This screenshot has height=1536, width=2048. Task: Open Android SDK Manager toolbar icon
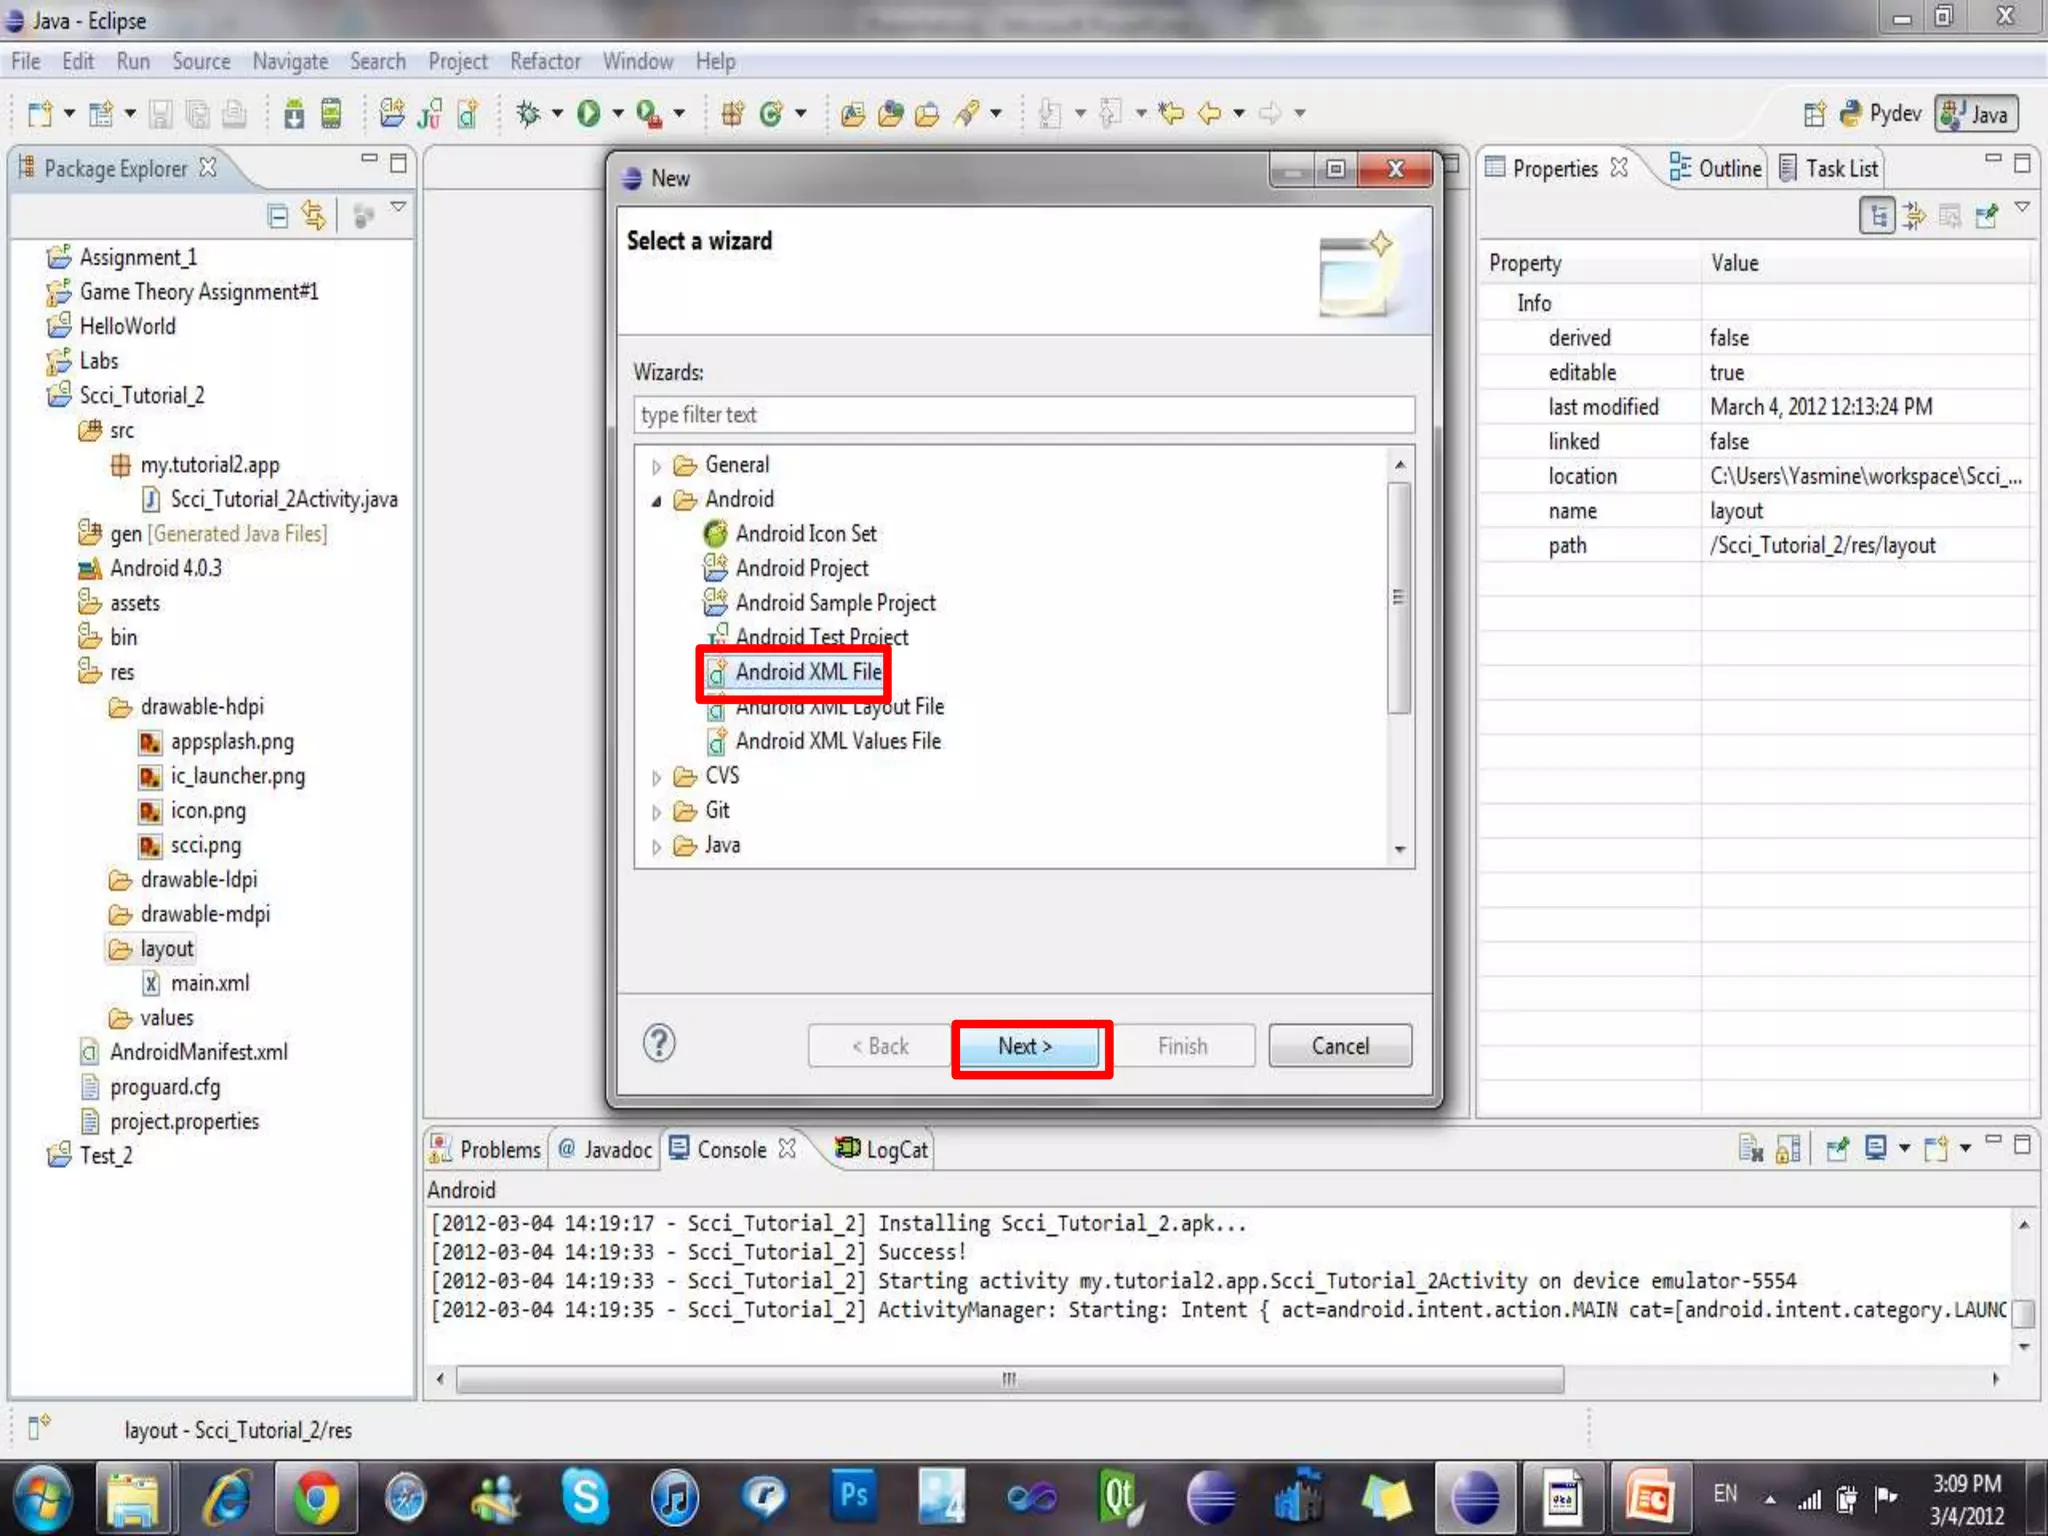[294, 114]
